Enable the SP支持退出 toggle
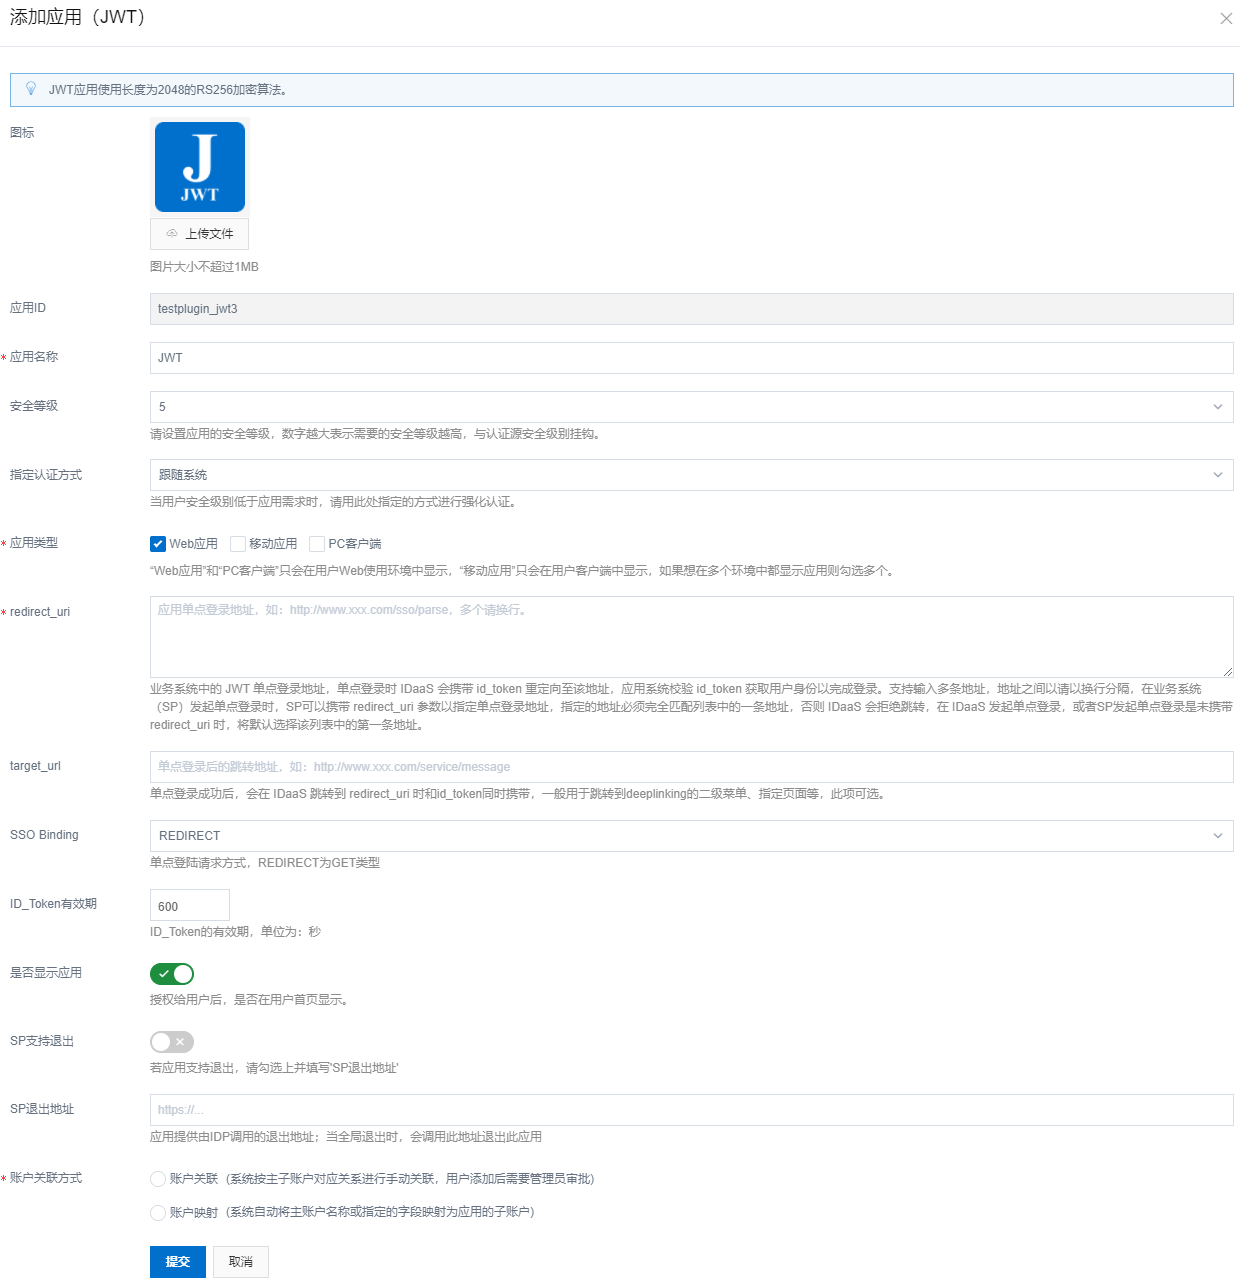1240x1280 pixels. click(172, 1042)
